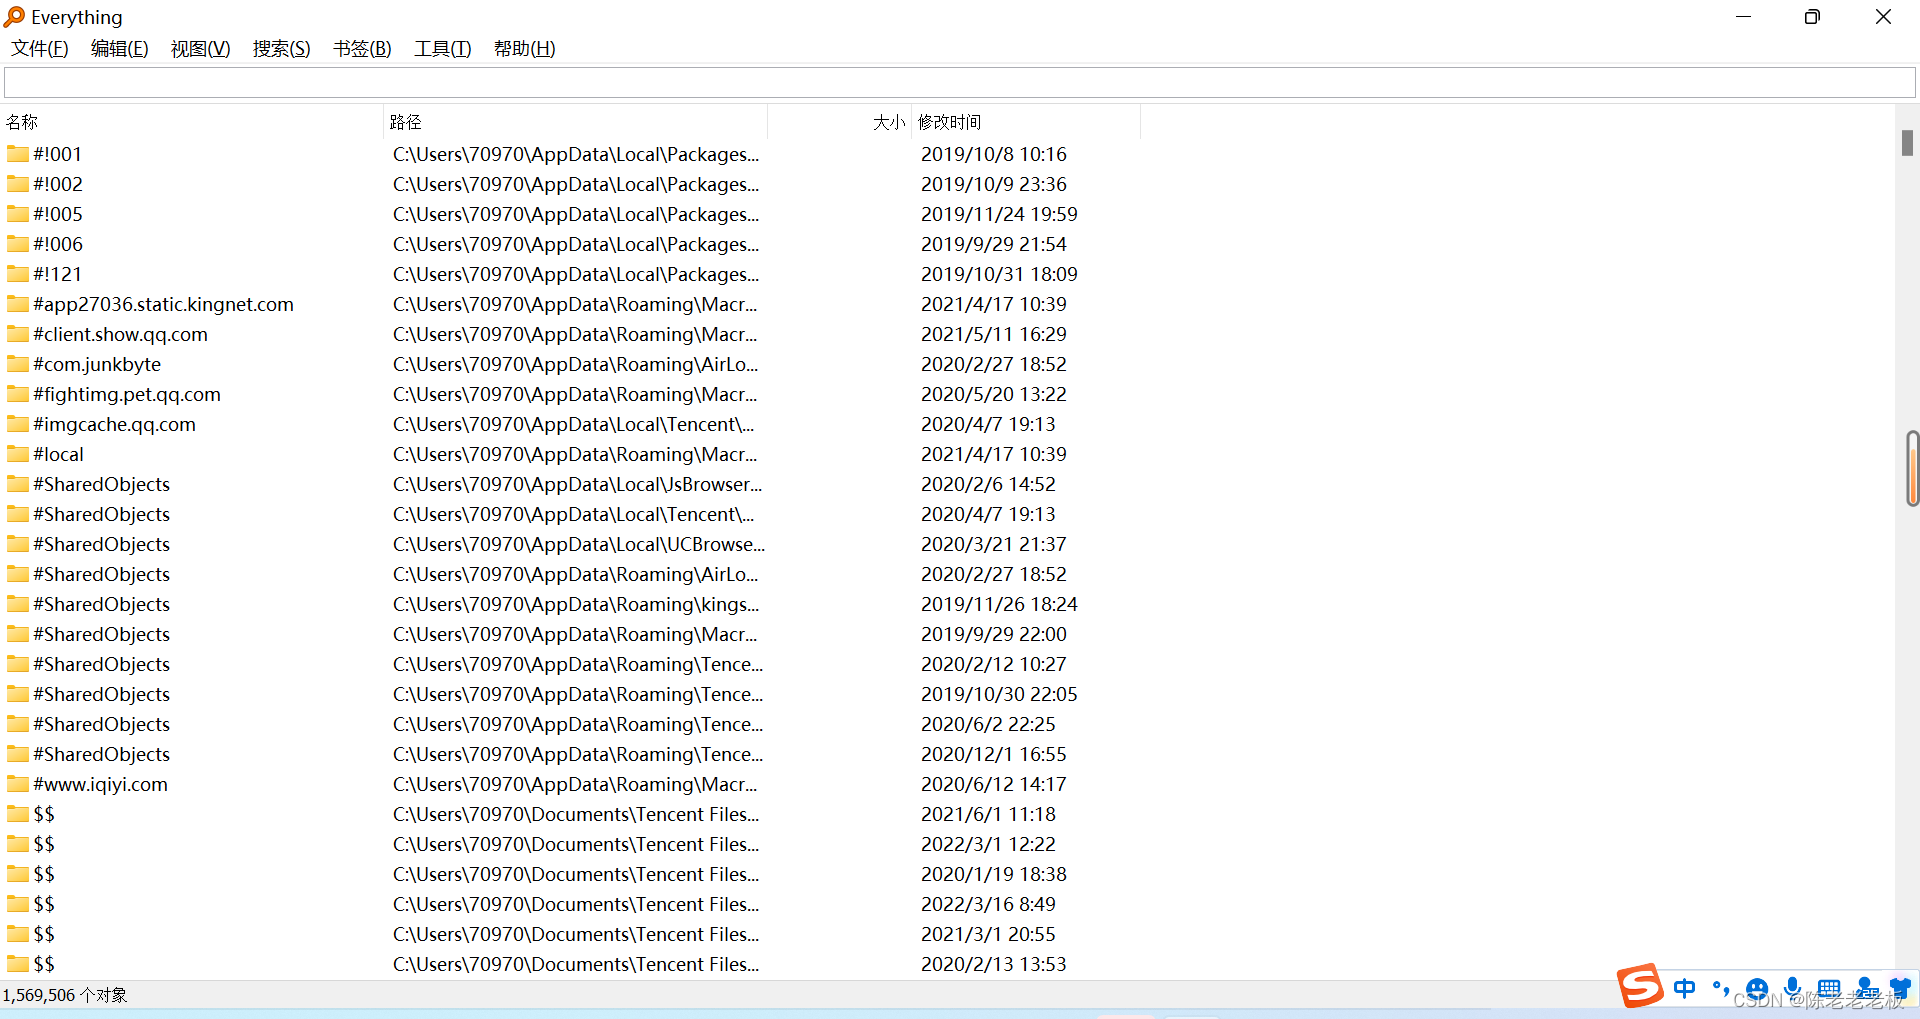Image resolution: width=1920 pixels, height=1019 pixels.
Task: Click the folder icon beside #app27036.static.kingnet.com
Action: point(18,304)
